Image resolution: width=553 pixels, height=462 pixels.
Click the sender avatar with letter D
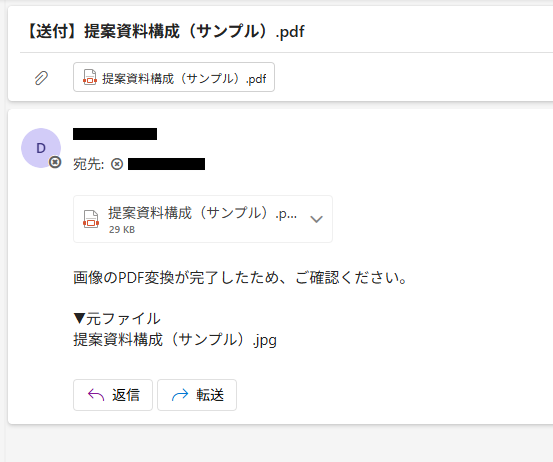point(41,148)
